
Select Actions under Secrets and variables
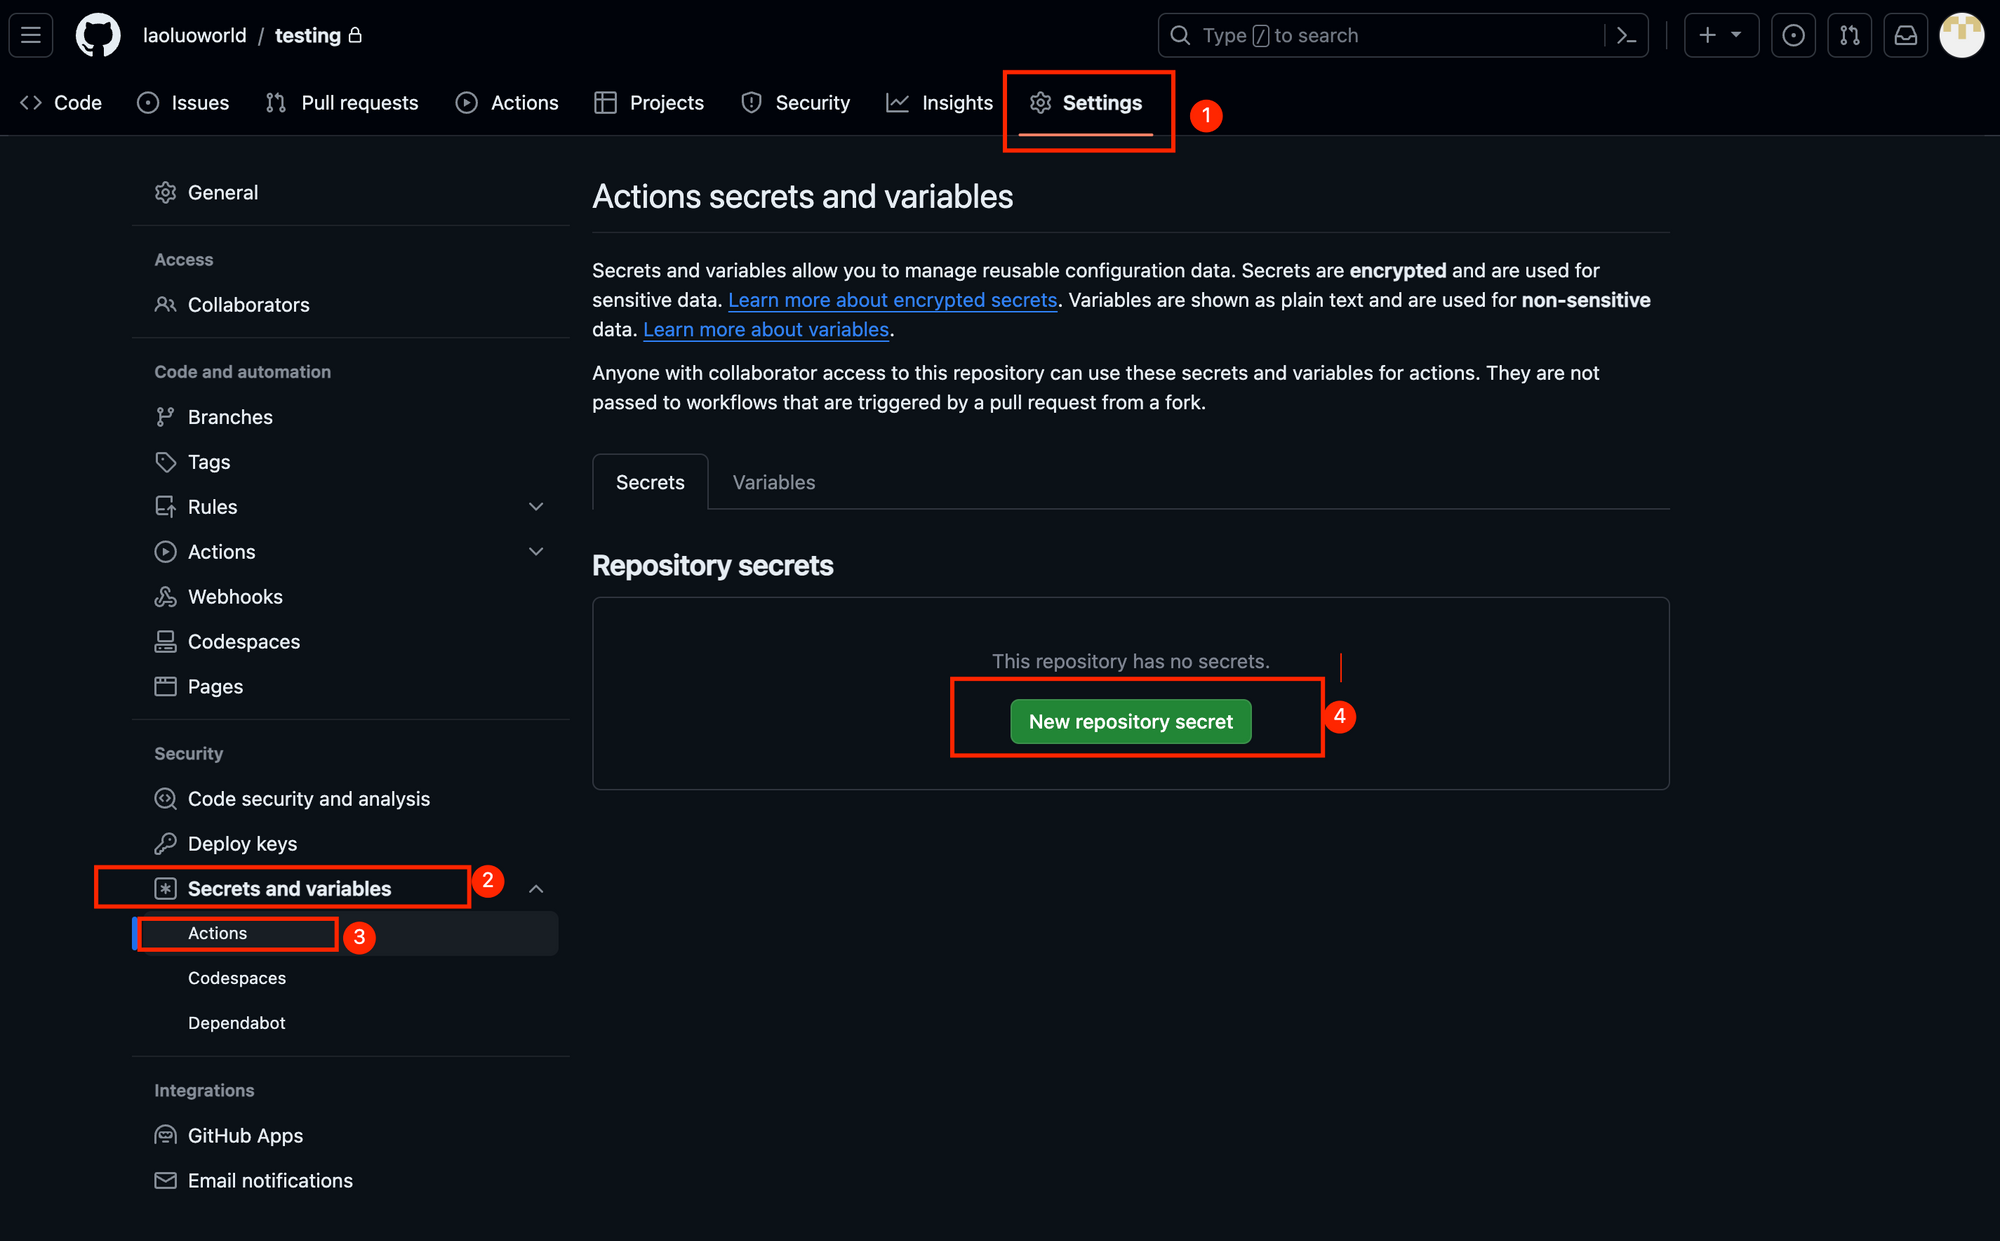click(217, 931)
